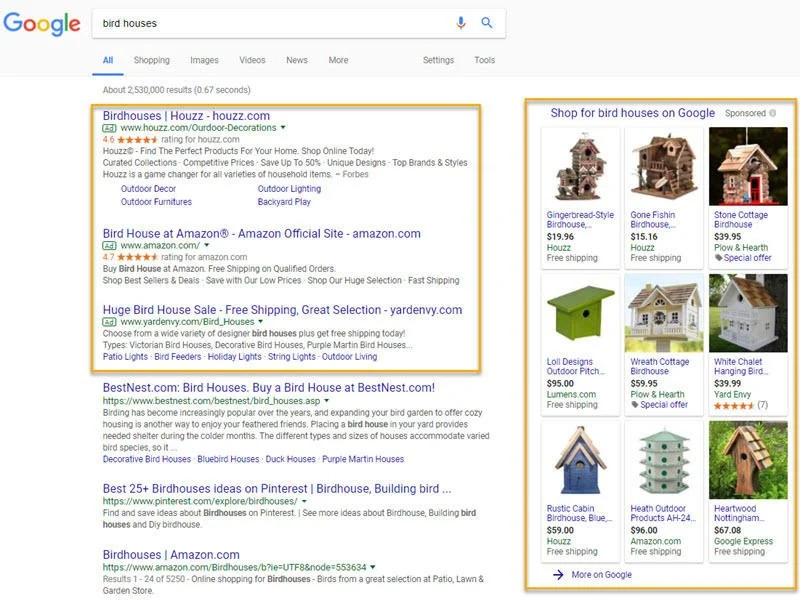Expand dropdown arrow next to bestnest.com URL
801x600 pixels.
(326, 401)
